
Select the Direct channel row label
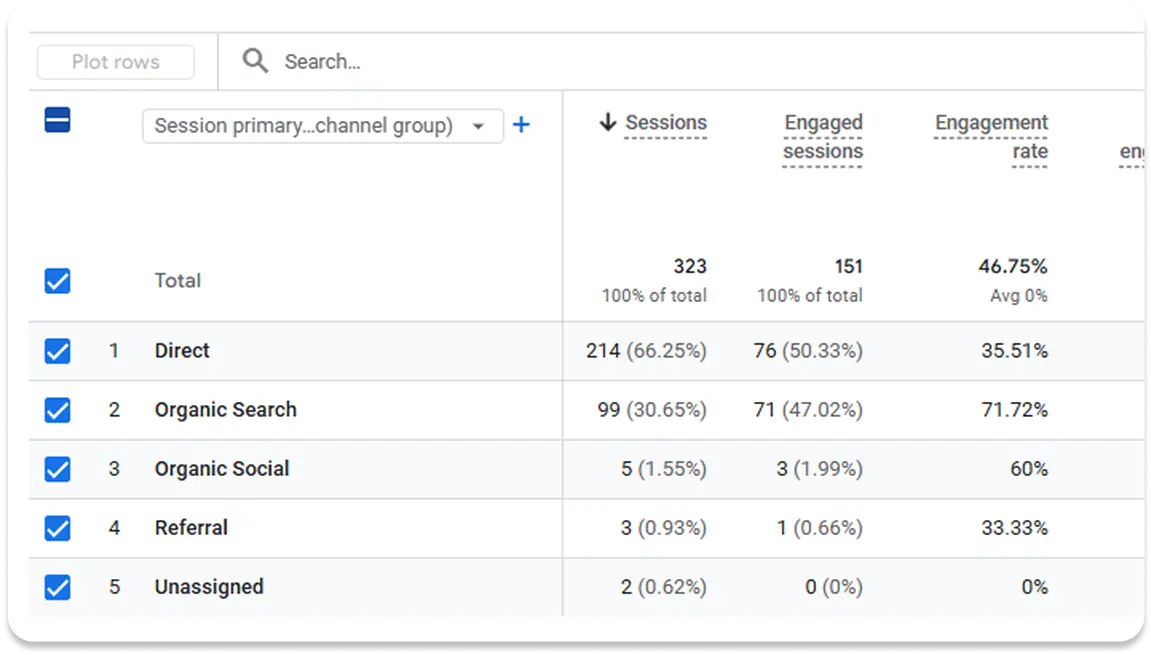182,351
